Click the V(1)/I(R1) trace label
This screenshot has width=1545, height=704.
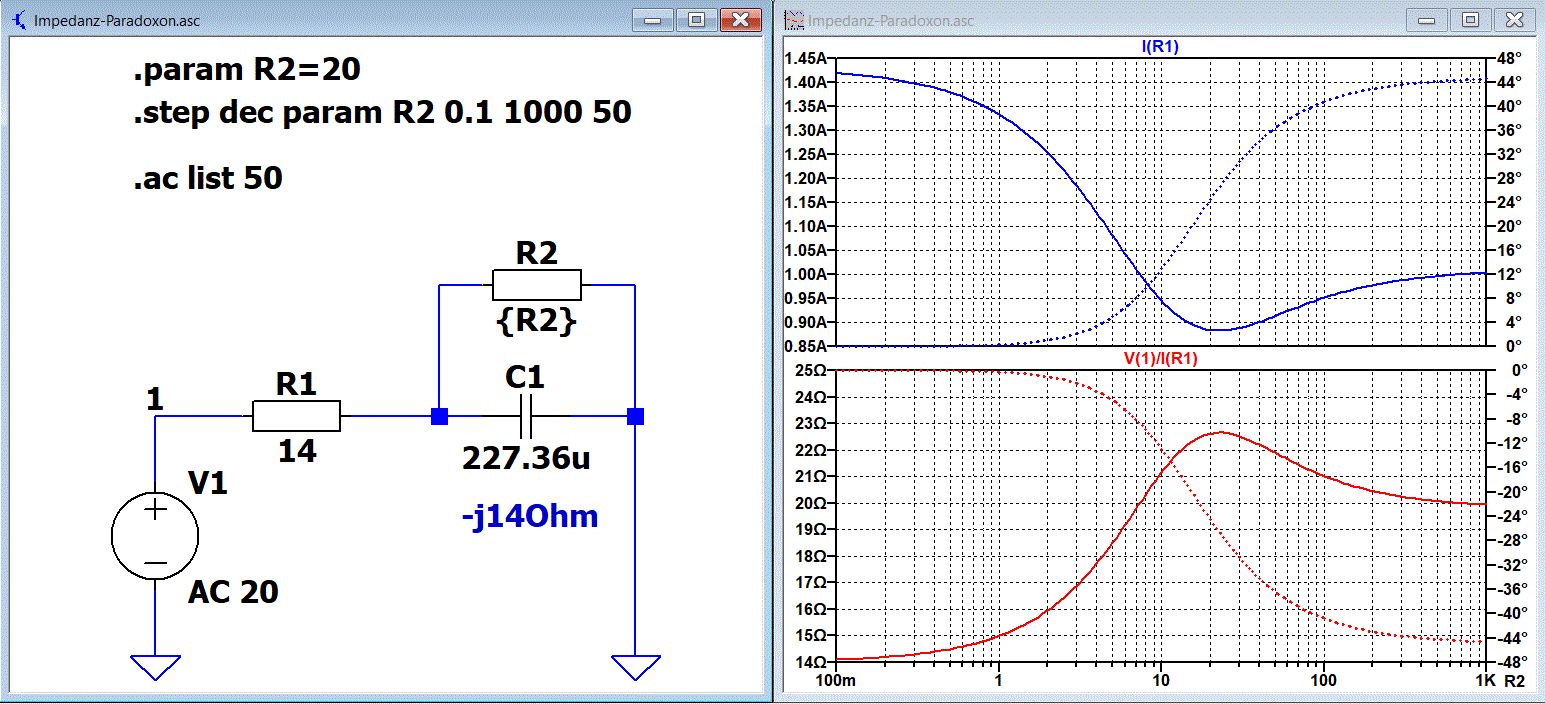[x=1160, y=357]
